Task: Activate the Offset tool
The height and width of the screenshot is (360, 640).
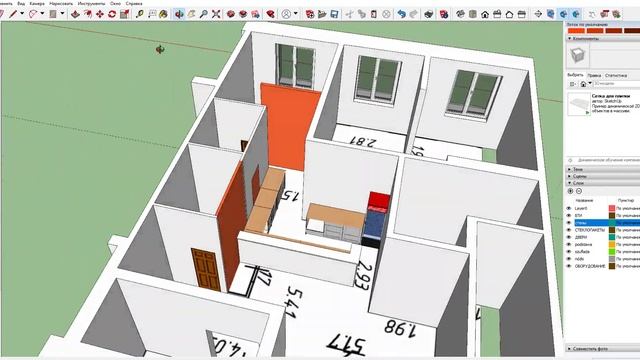Action: [x=87, y=14]
